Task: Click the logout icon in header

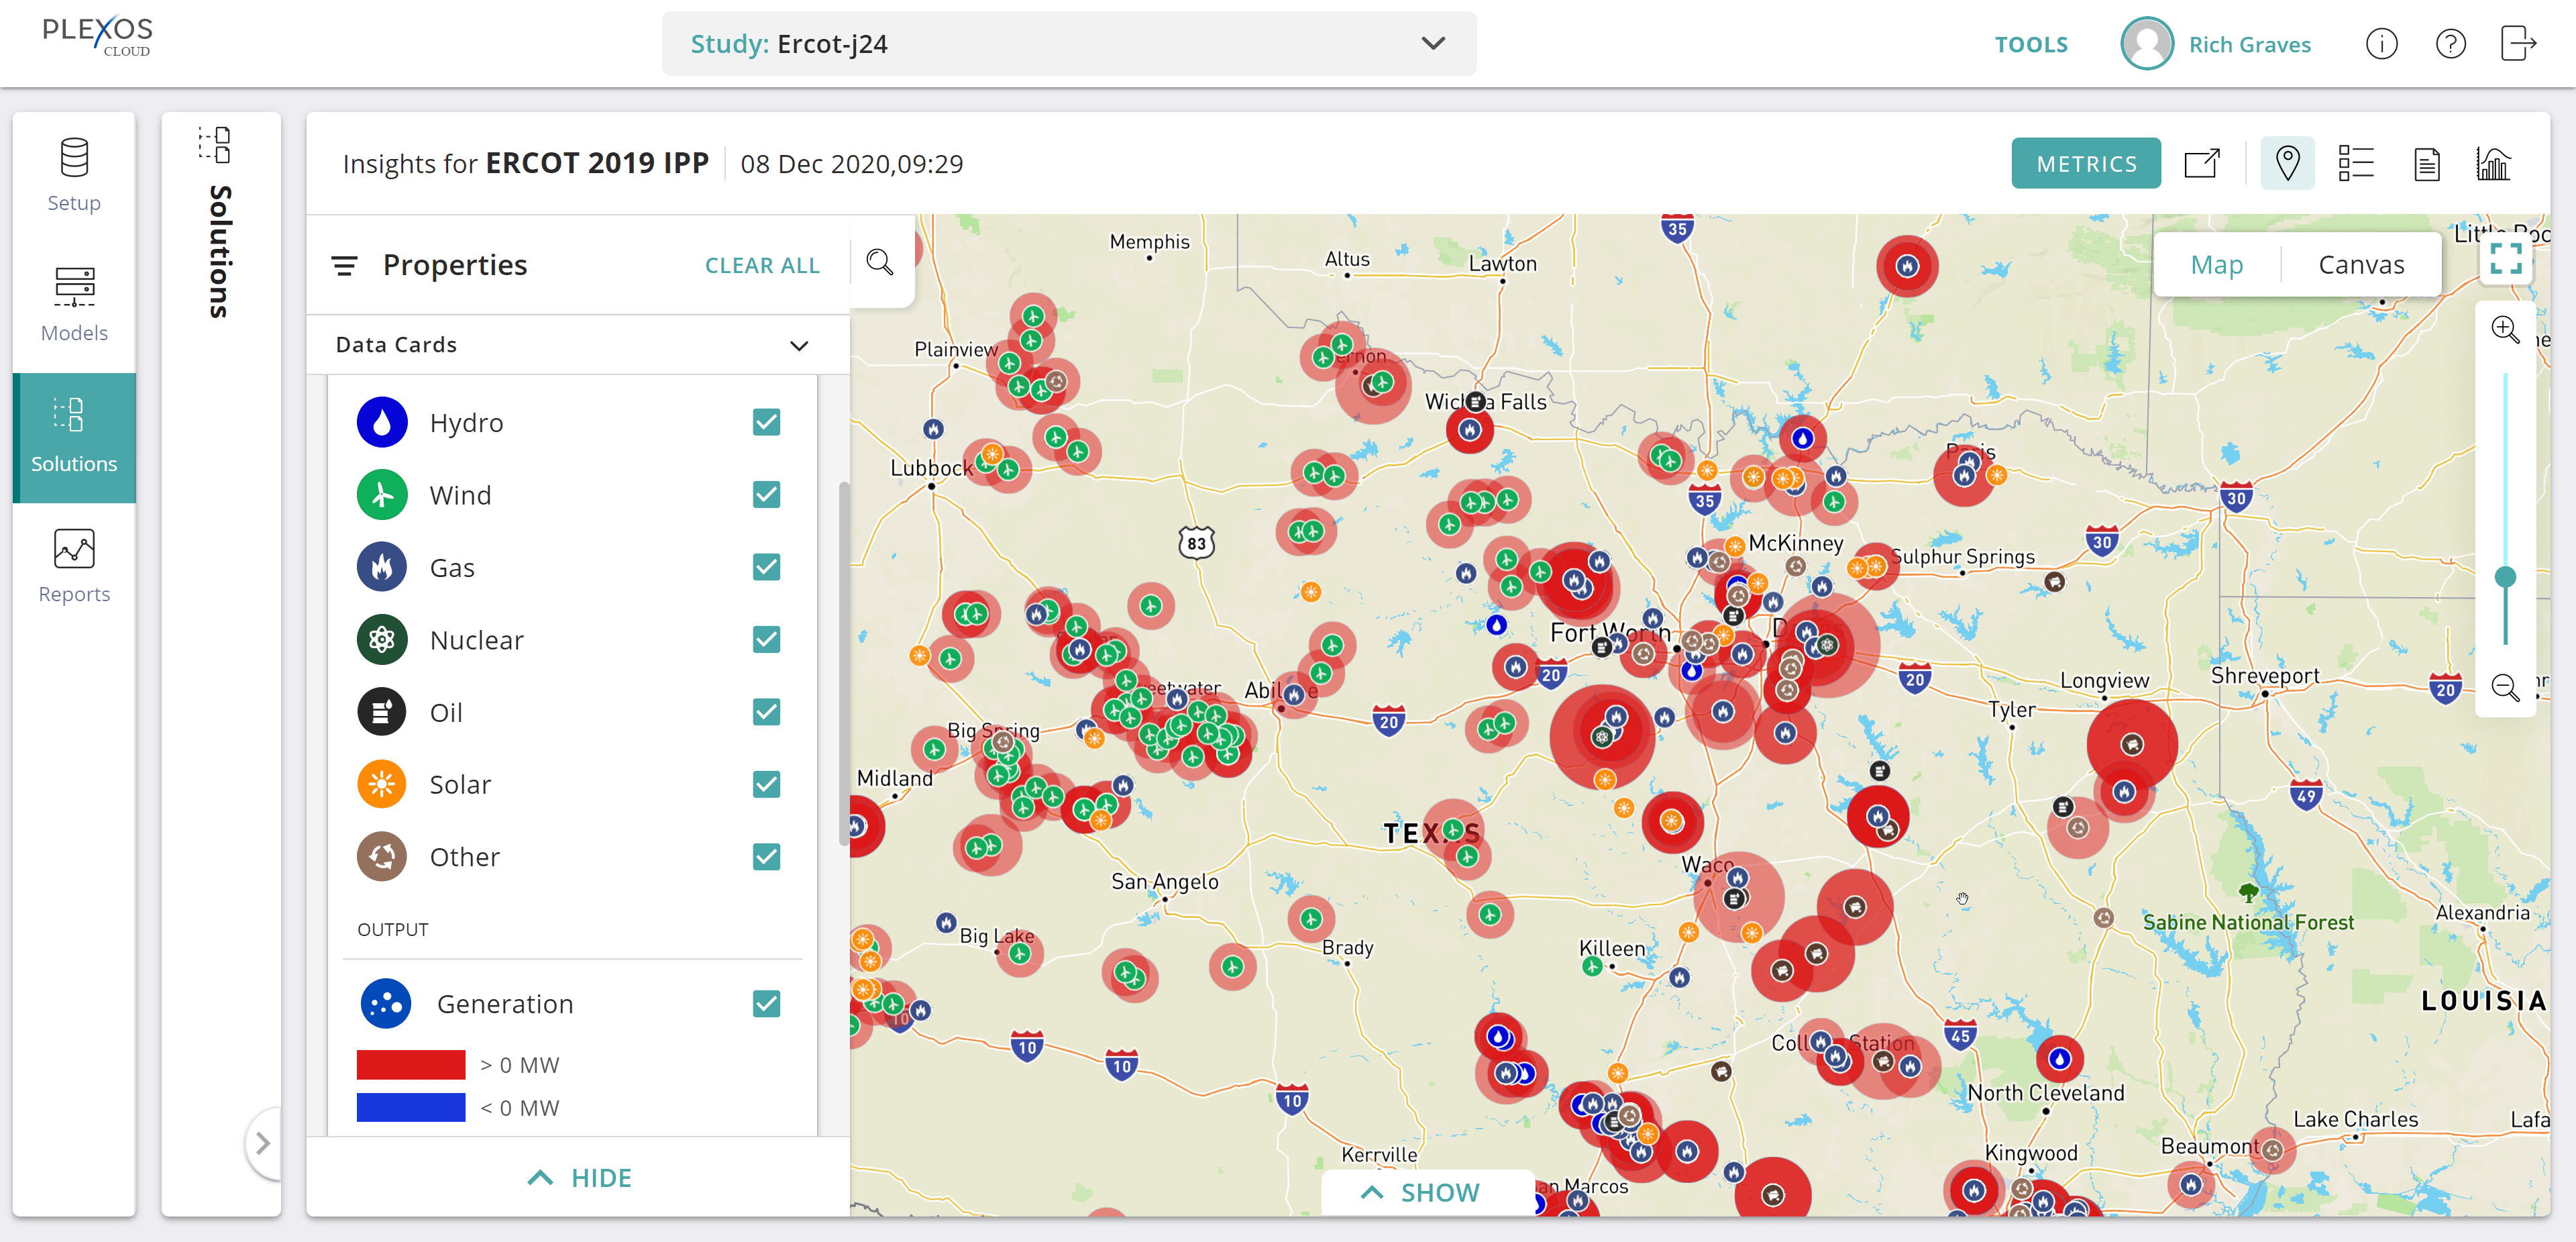Action: point(2518,44)
